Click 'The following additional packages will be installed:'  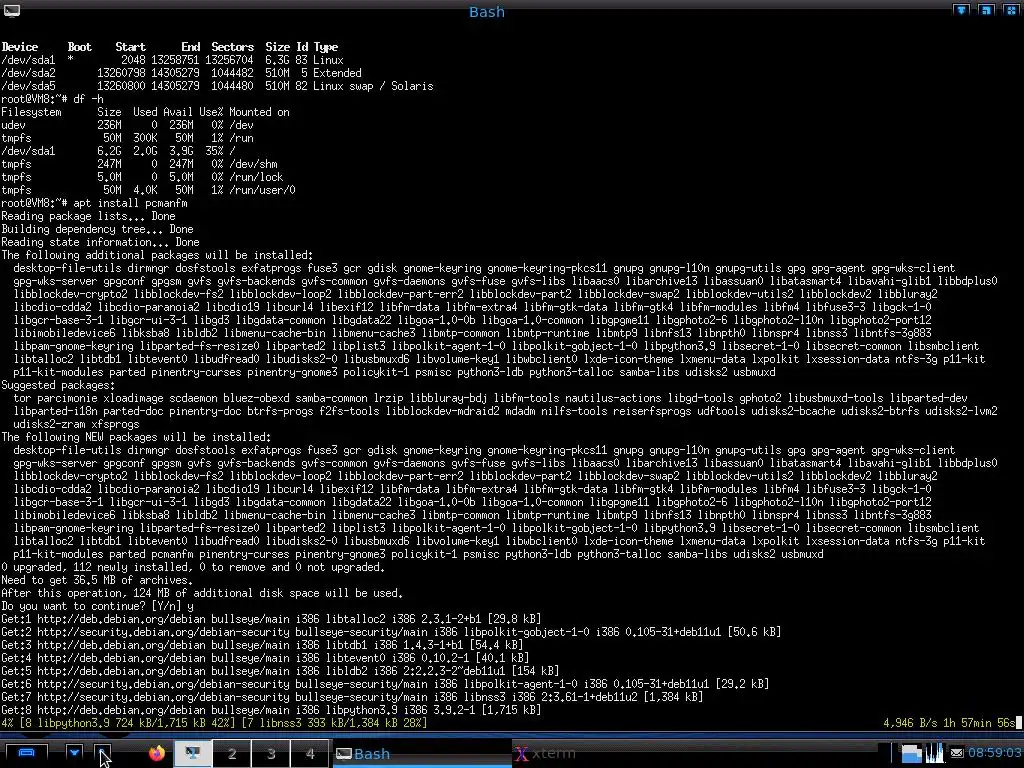point(157,255)
